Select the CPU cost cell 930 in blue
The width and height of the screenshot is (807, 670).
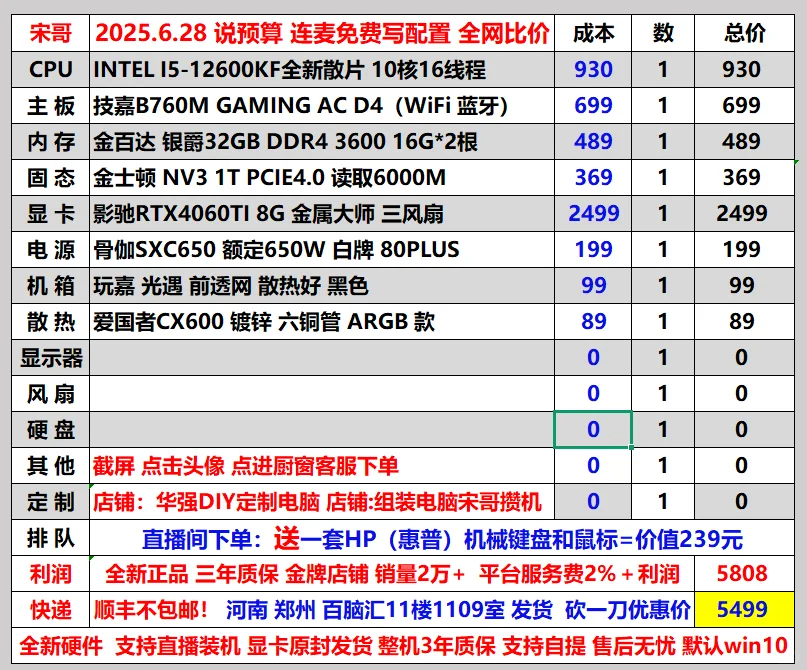click(593, 69)
